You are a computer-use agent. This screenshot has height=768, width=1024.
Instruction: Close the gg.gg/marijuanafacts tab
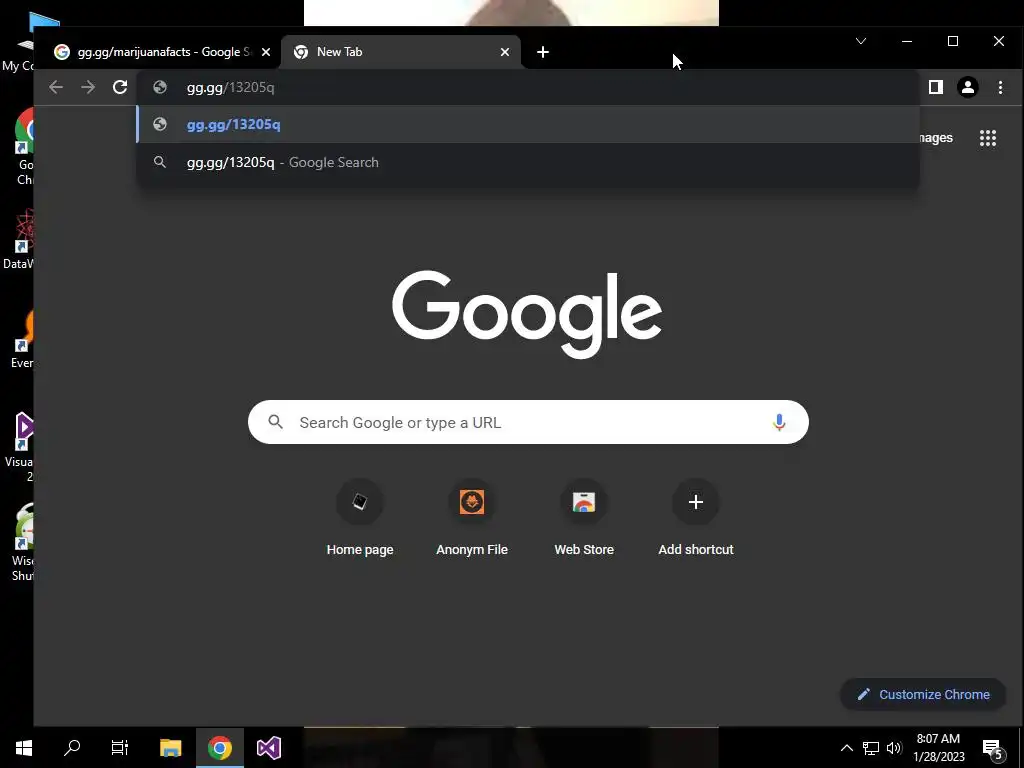click(266, 52)
